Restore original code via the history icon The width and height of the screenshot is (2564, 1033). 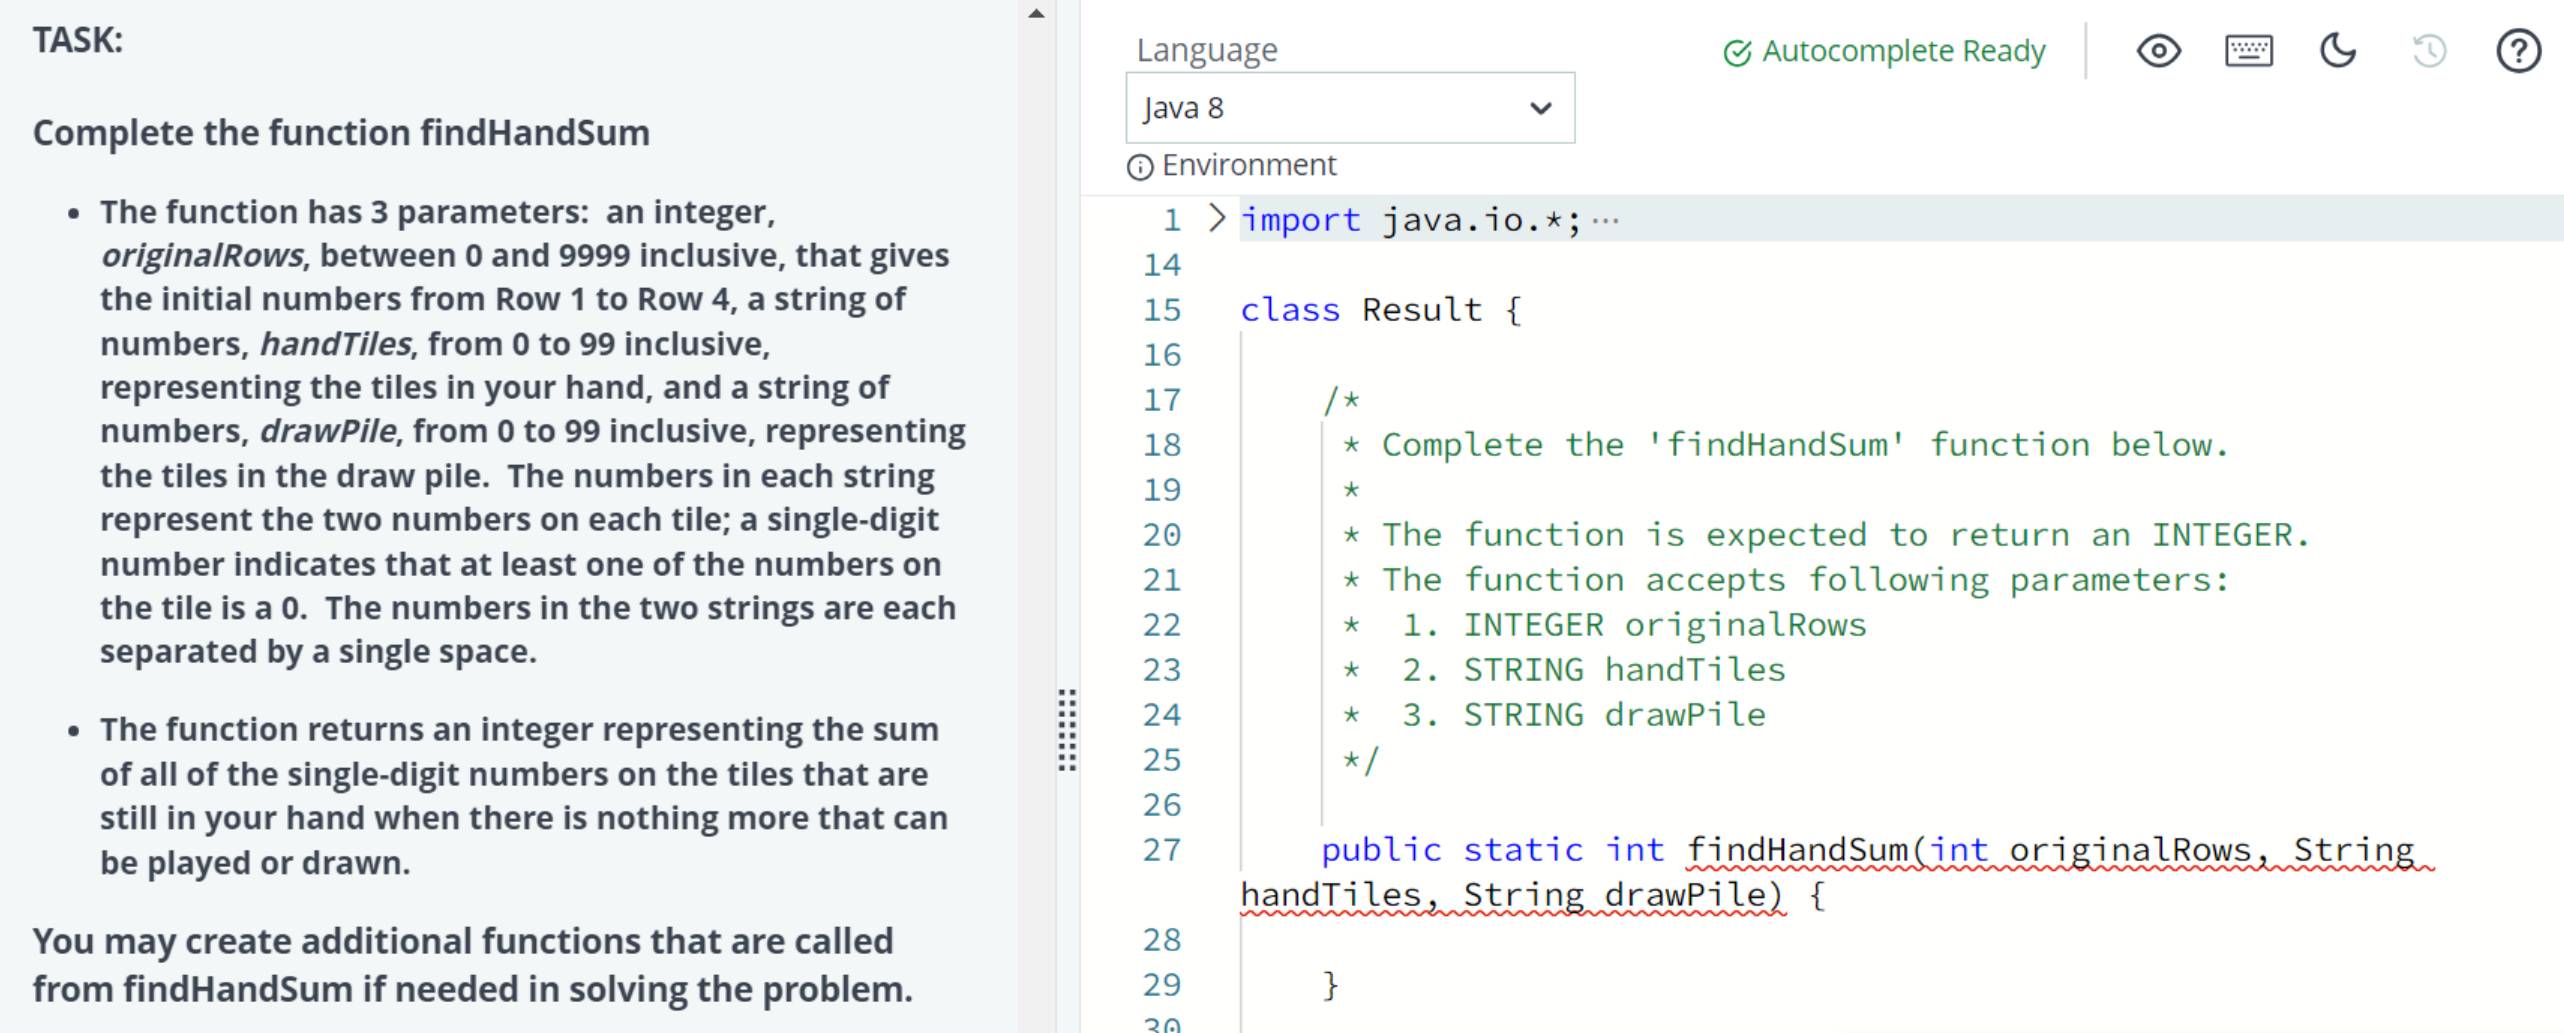tap(2428, 51)
